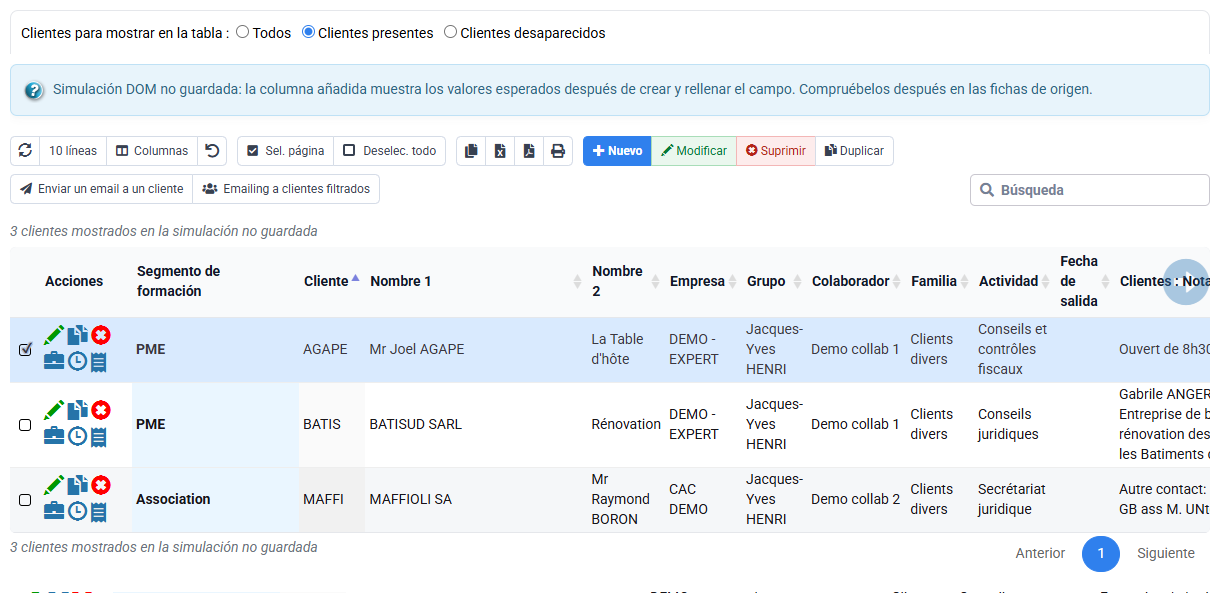The width and height of the screenshot is (1220, 593).
Task: Open clock icon for MAFFI row
Action: click(x=77, y=511)
